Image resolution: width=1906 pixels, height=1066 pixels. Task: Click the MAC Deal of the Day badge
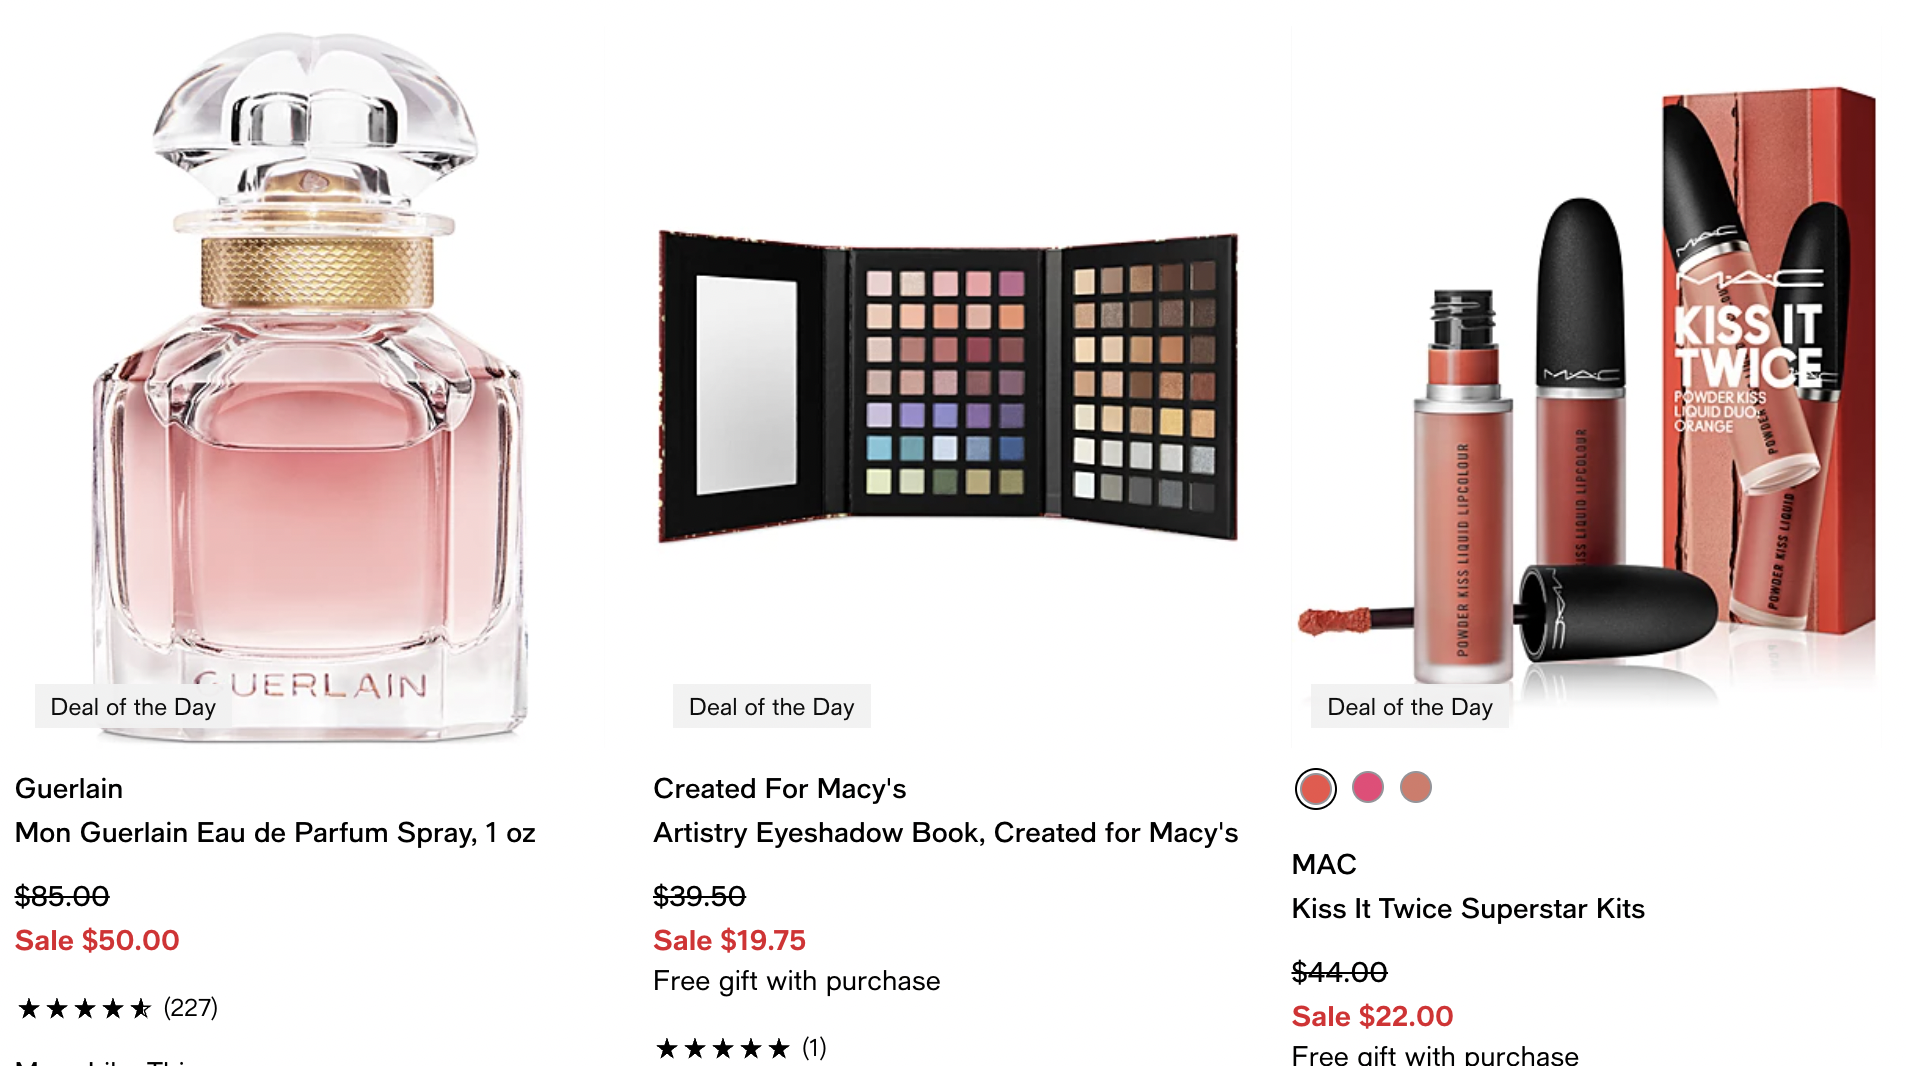pyautogui.click(x=1409, y=707)
